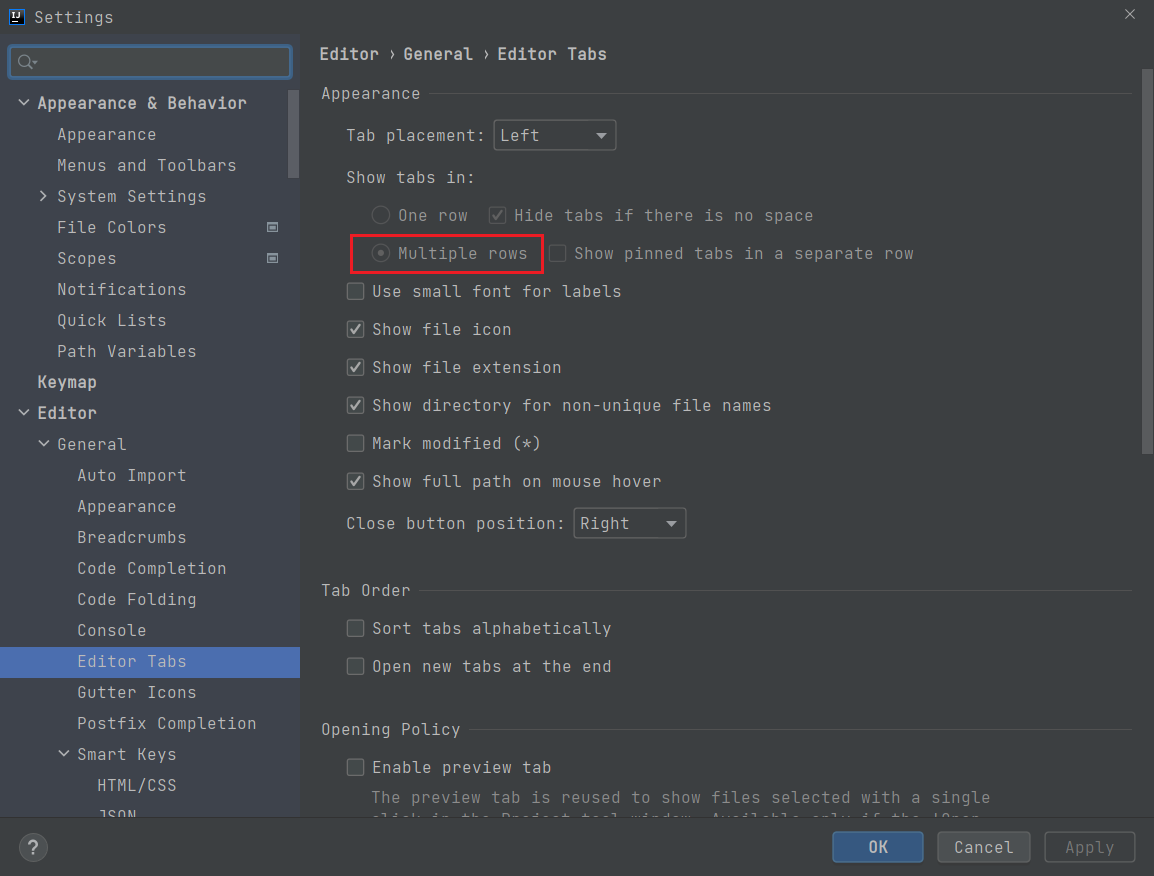Viewport: 1154px width, 876px height.
Task: Click the project-level icon beside Scopes
Action: click(272, 258)
